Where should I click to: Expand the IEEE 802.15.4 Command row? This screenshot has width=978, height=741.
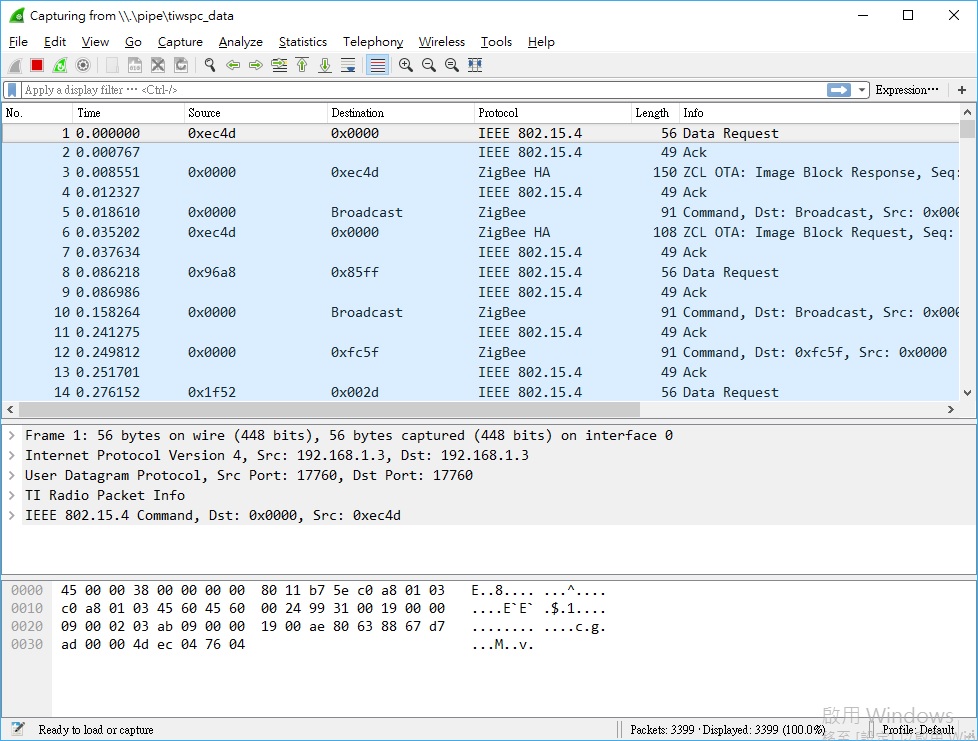12,515
